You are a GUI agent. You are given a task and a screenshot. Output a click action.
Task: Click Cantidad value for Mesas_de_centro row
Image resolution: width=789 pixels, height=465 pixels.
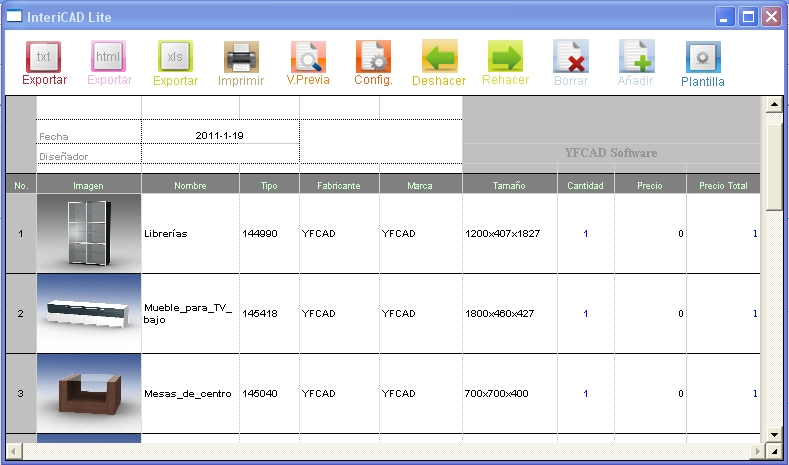[586, 394]
